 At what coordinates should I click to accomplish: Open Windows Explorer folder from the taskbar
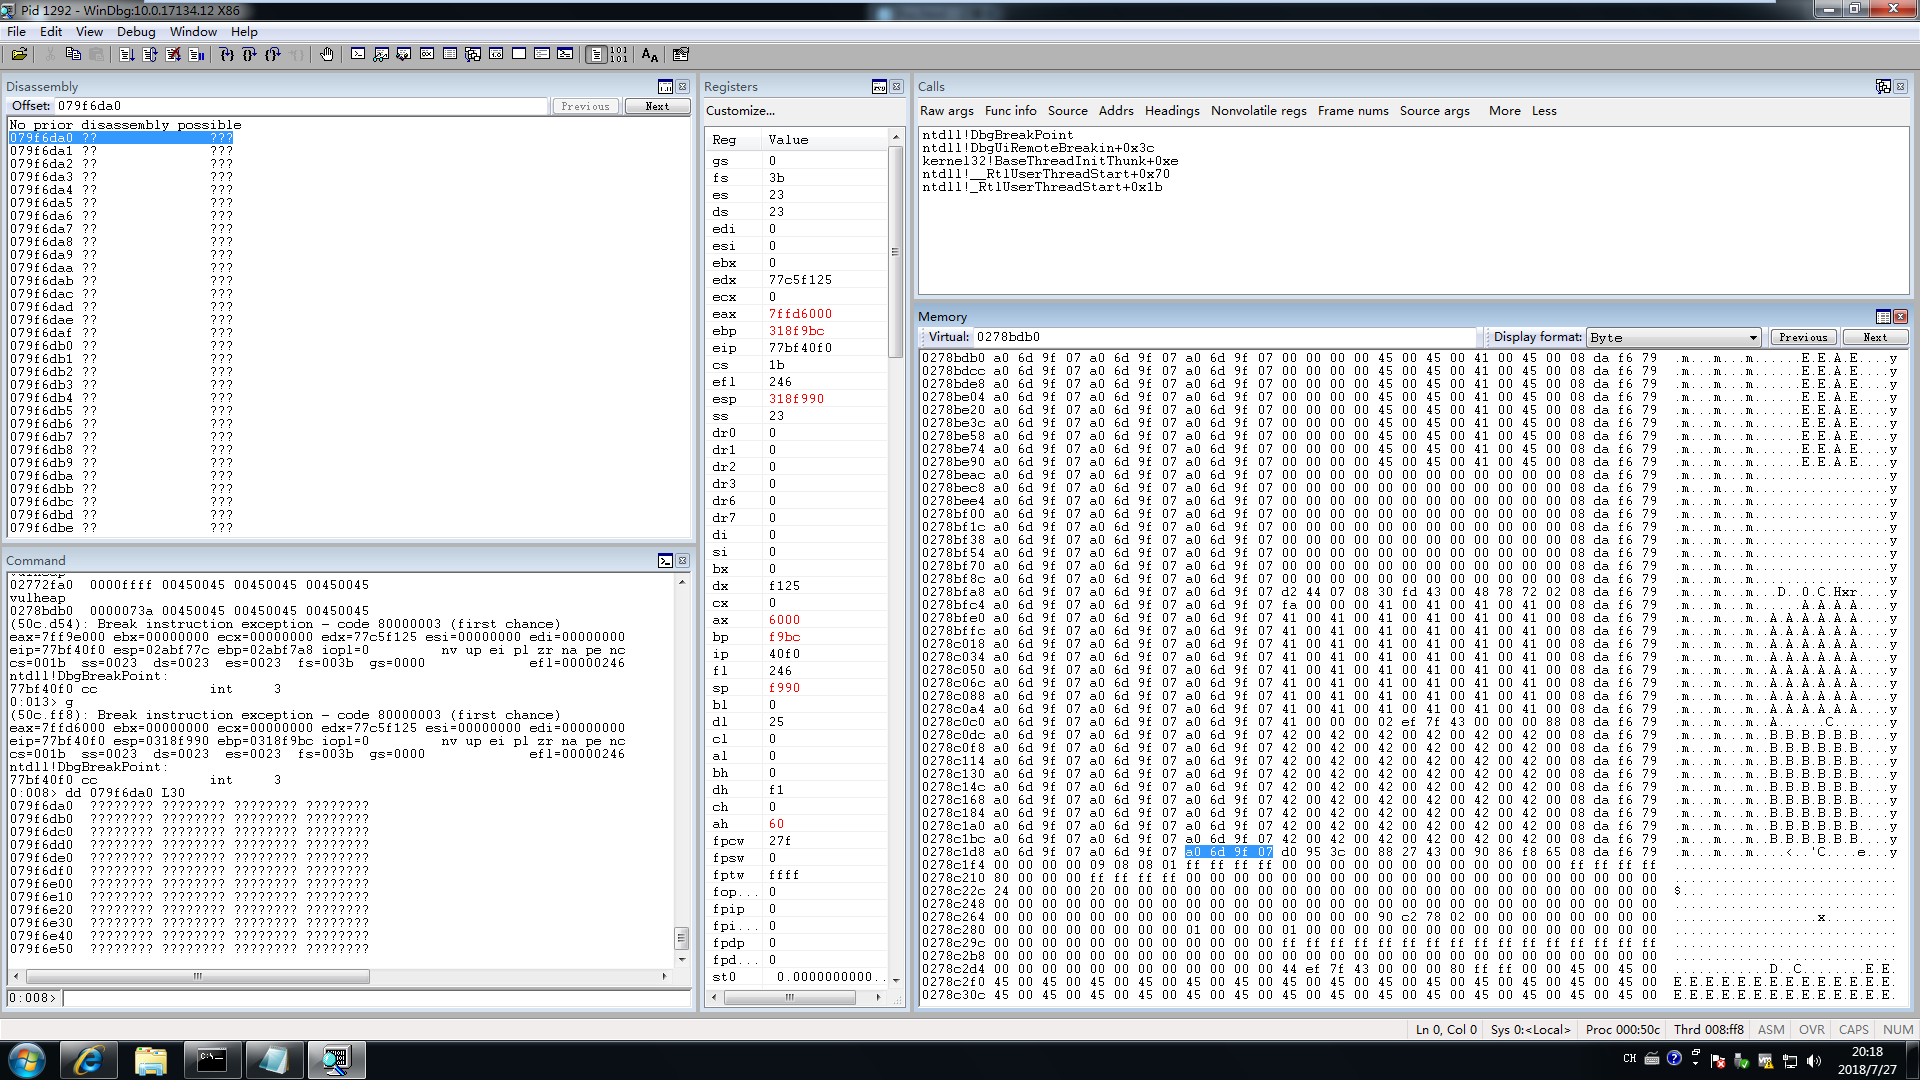[150, 1060]
